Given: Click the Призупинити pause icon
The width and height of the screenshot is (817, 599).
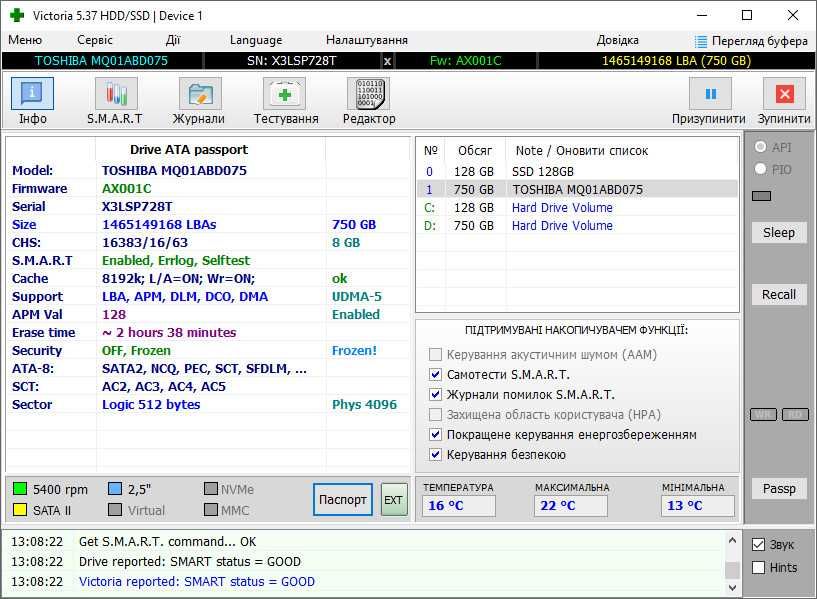Looking at the screenshot, I should 710,94.
